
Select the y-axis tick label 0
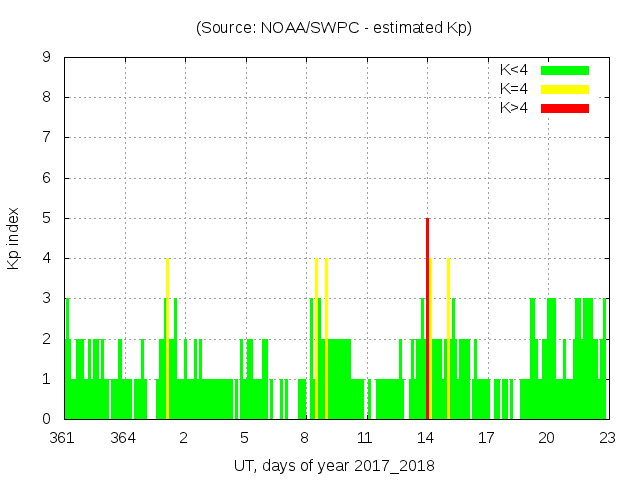point(46,419)
